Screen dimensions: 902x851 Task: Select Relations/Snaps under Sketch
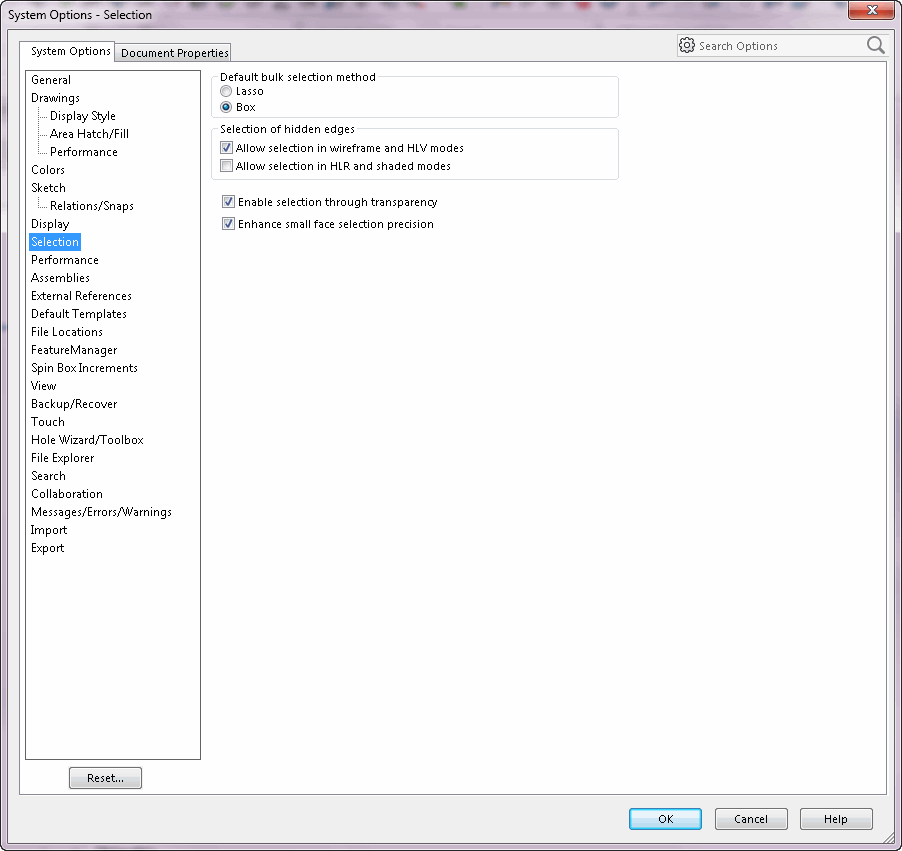91,206
